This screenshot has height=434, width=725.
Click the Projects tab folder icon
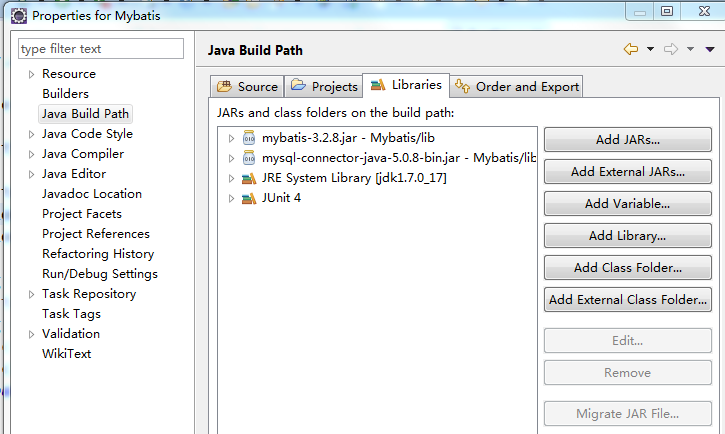coord(298,85)
